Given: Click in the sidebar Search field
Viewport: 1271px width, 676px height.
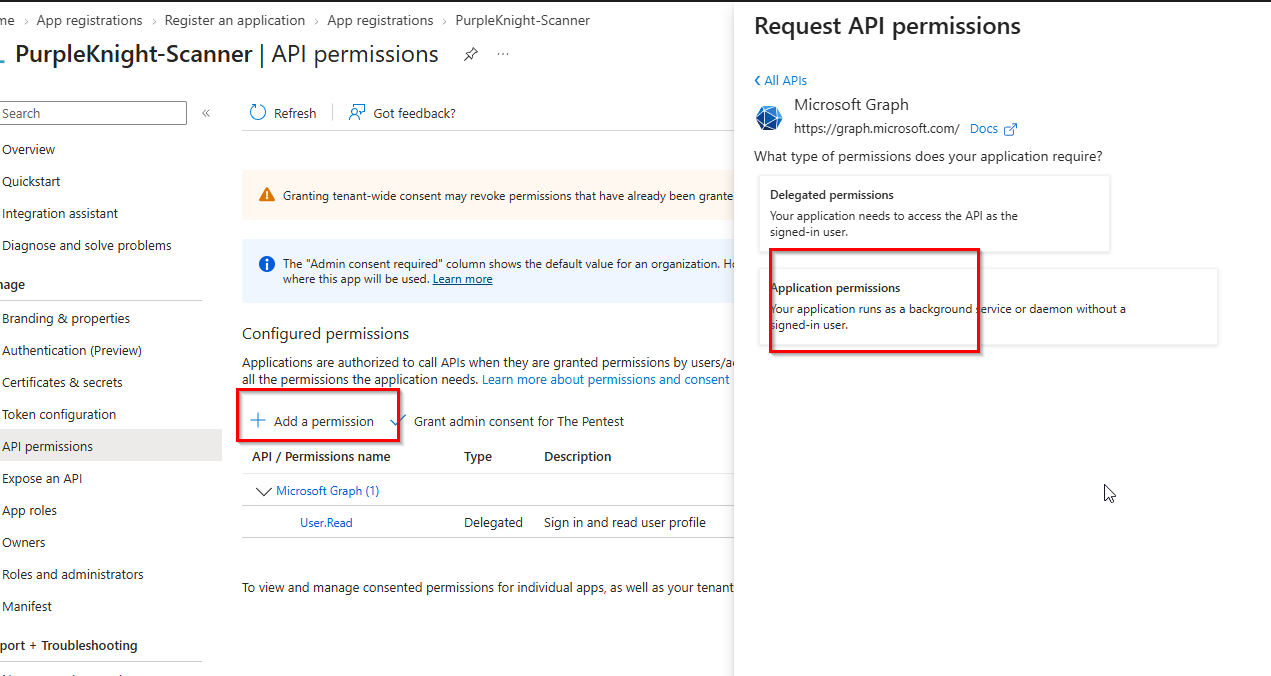Looking at the screenshot, I should (93, 113).
